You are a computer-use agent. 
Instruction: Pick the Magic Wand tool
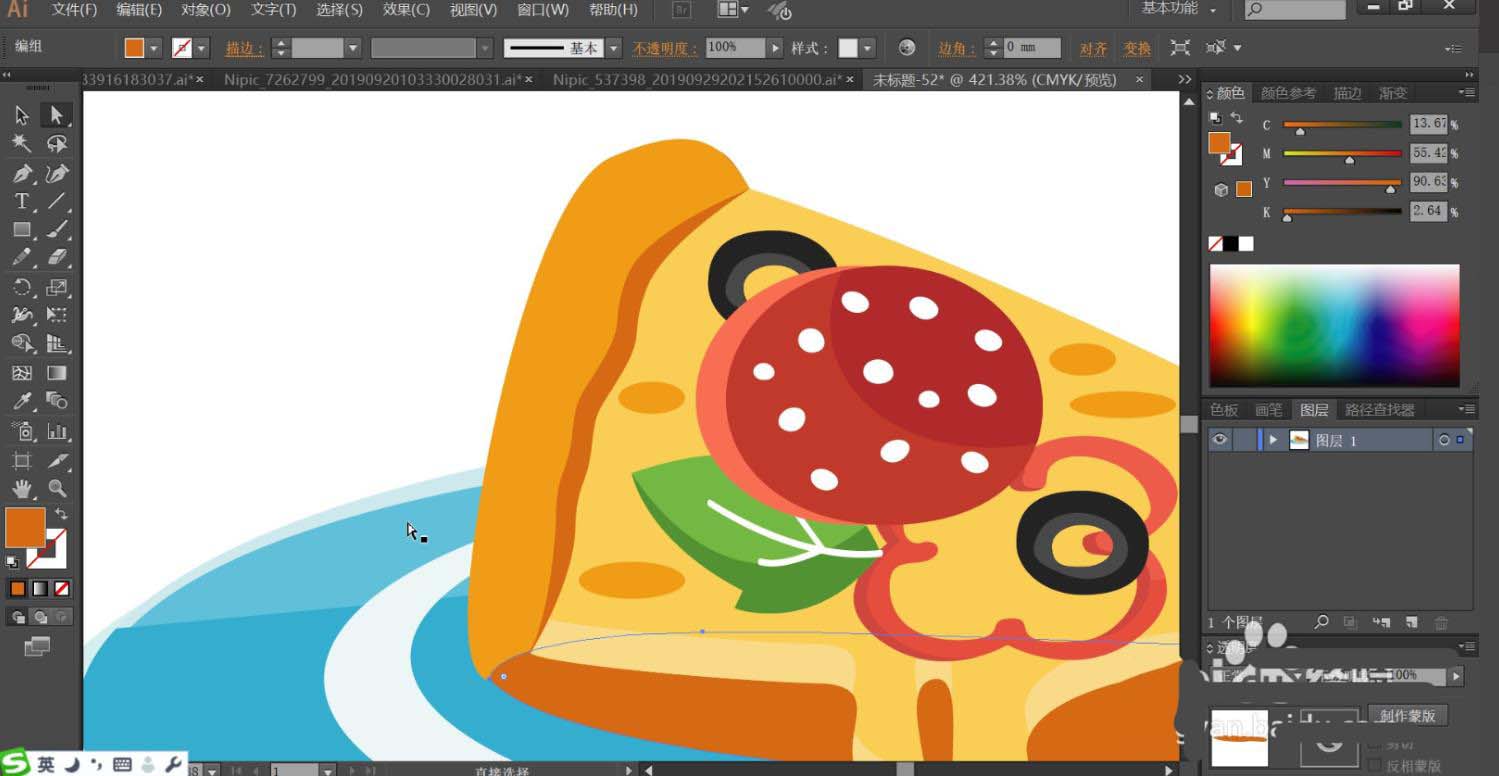(x=21, y=144)
